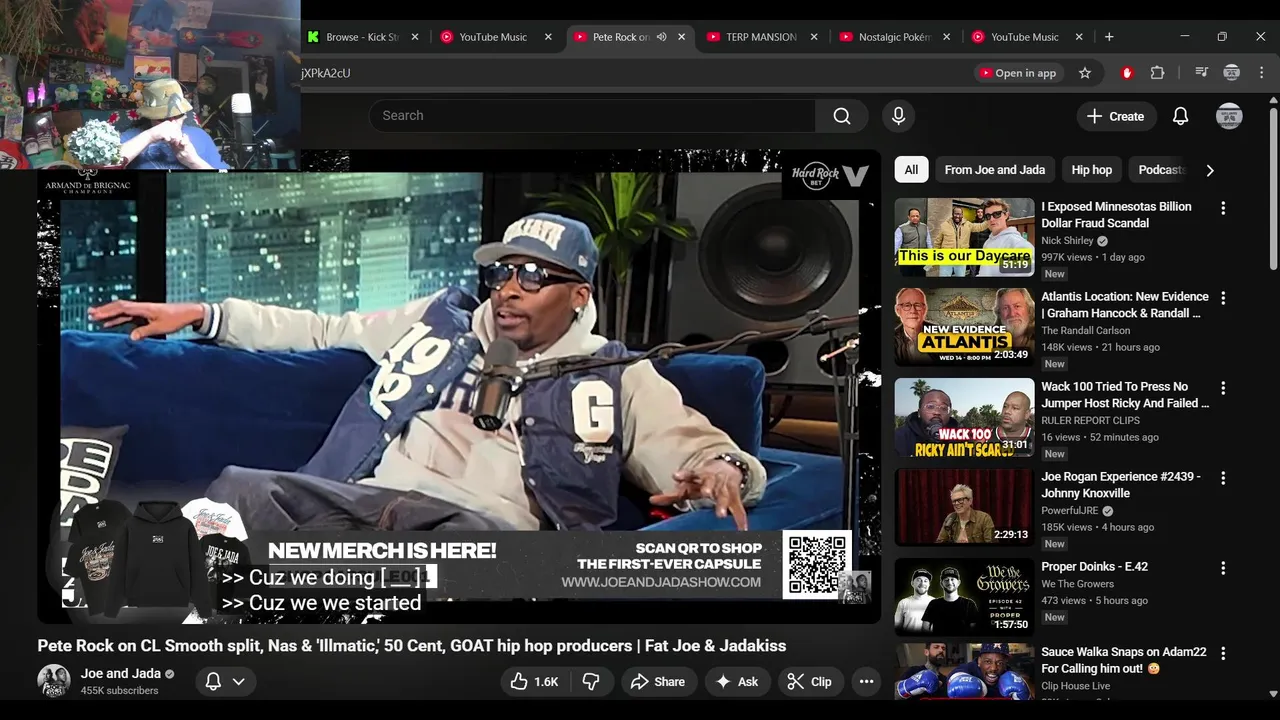Select the Hip hop filter chip
1280x720 pixels.
[x=1091, y=170]
